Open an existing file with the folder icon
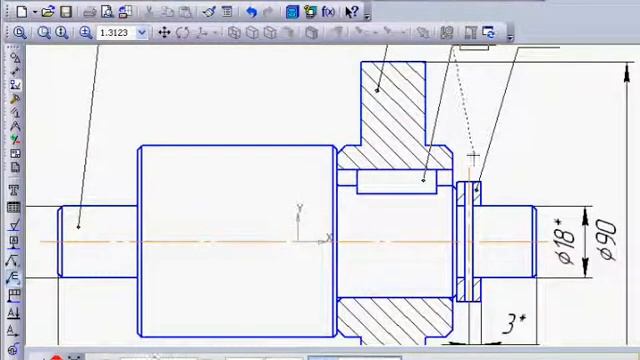Image resolution: width=640 pixels, height=360 pixels. point(48,12)
